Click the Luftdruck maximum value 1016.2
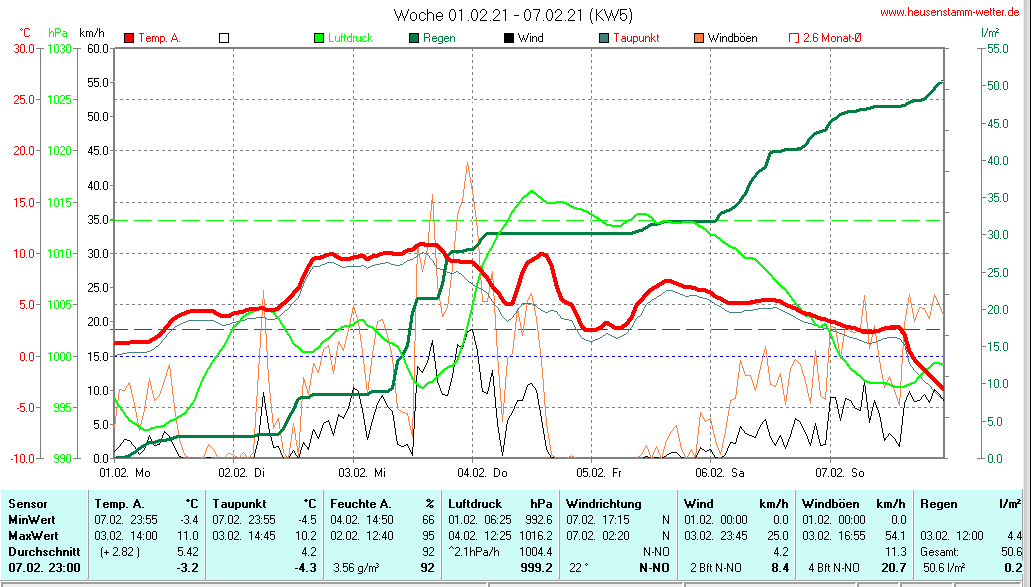This screenshot has height=587, width=1034. (x=536, y=536)
